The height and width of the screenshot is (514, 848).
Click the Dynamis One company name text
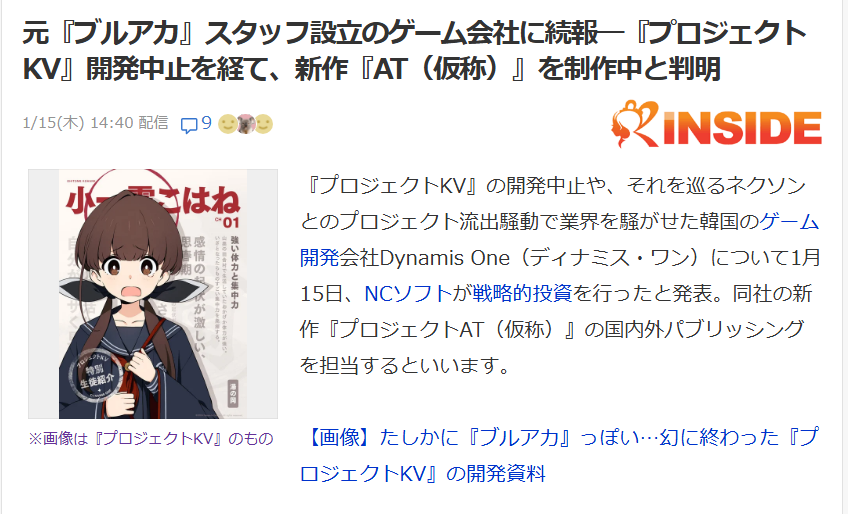[x=445, y=258]
